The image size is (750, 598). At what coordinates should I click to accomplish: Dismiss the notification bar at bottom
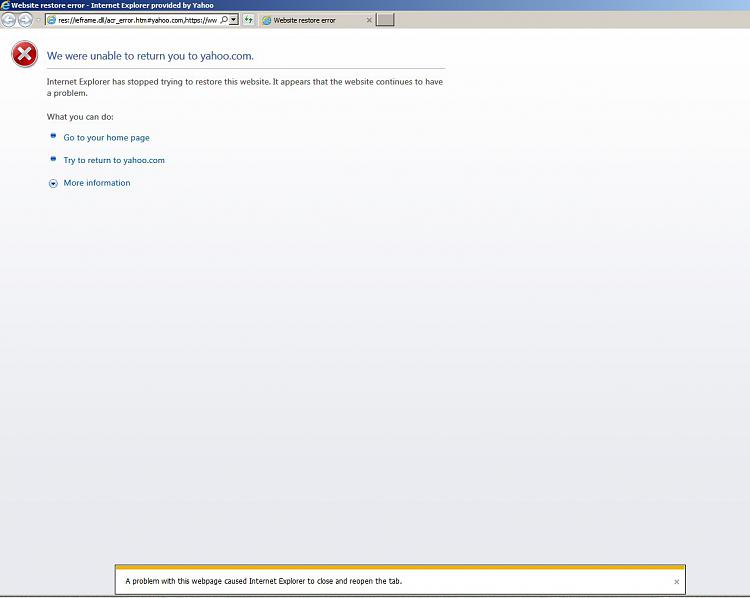pyautogui.click(x=676, y=582)
